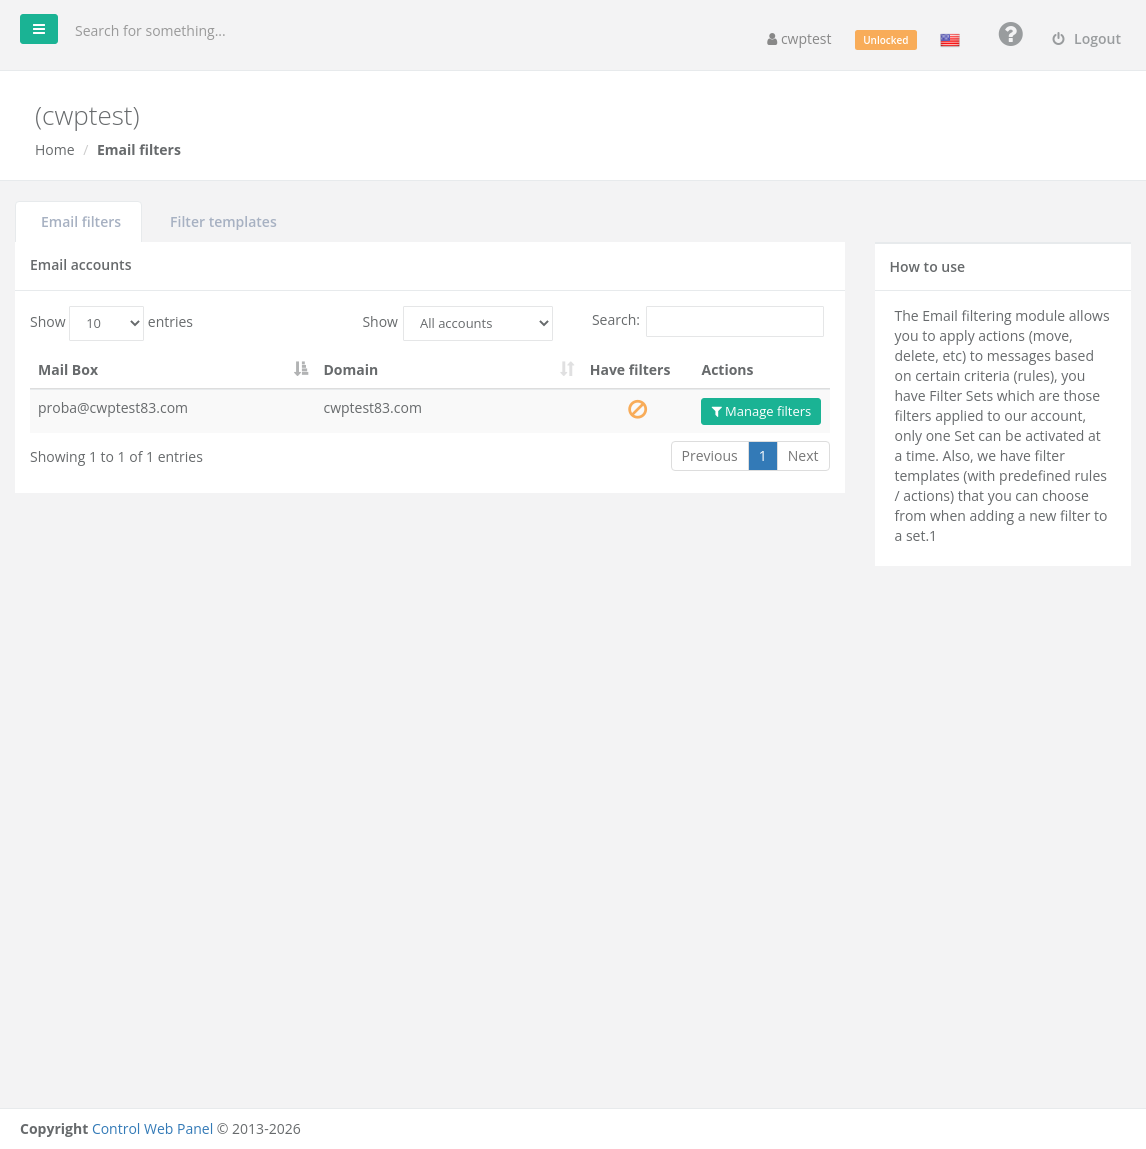Viewport: 1146px width, 1149px height.
Task: Click the Unlocked status badge
Action: pos(885,40)
